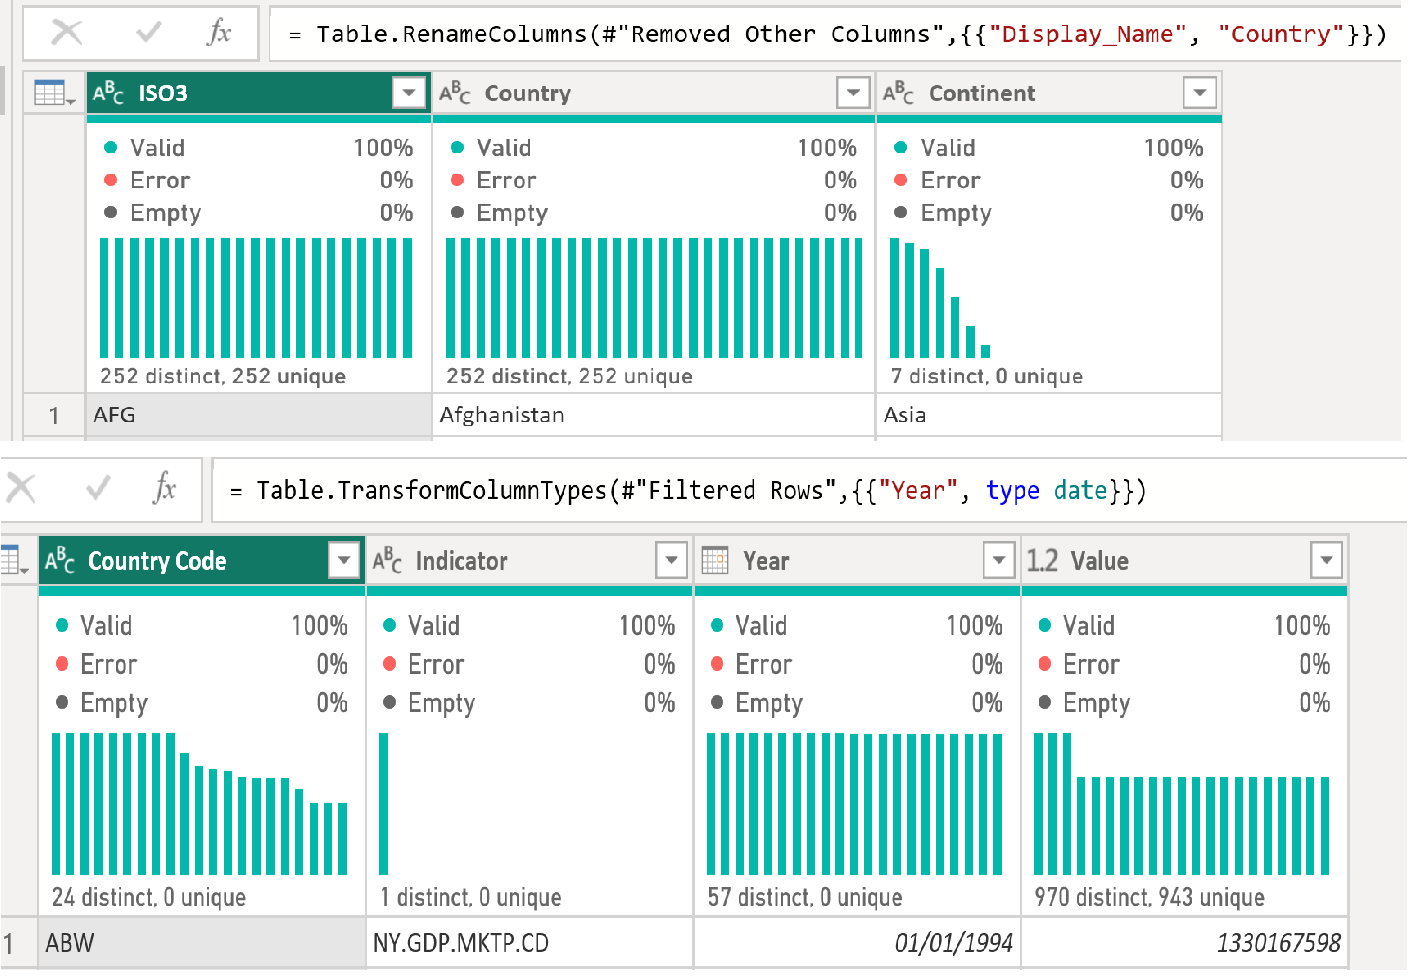Change the data type icon of Continent column
The image size is (1414, 979).
pos(898,93)
